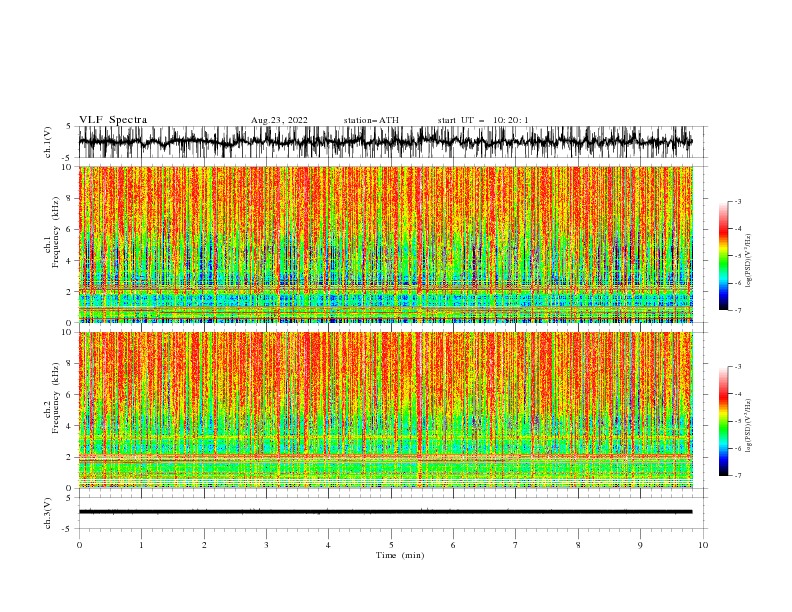Click time-axis tick label "7"
Screen dimensions: 792x612
point(516,545)
